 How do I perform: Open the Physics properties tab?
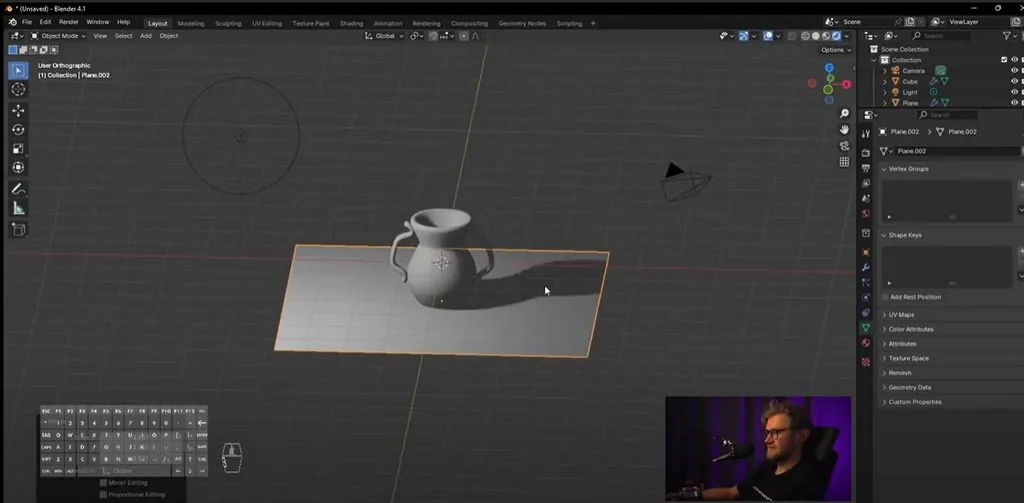(x=866, y=297)
